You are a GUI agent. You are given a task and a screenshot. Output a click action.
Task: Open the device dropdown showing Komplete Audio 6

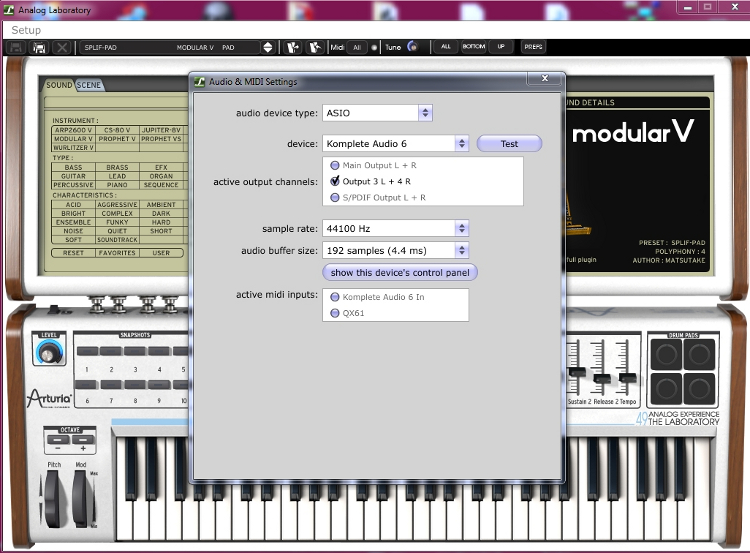point(396,144)
